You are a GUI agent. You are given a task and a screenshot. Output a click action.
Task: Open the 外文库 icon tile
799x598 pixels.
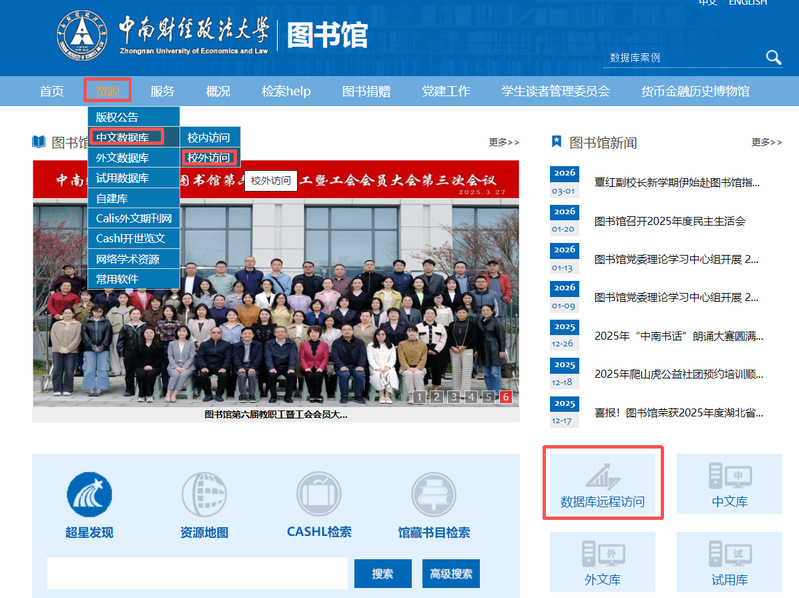coord(602,563)
